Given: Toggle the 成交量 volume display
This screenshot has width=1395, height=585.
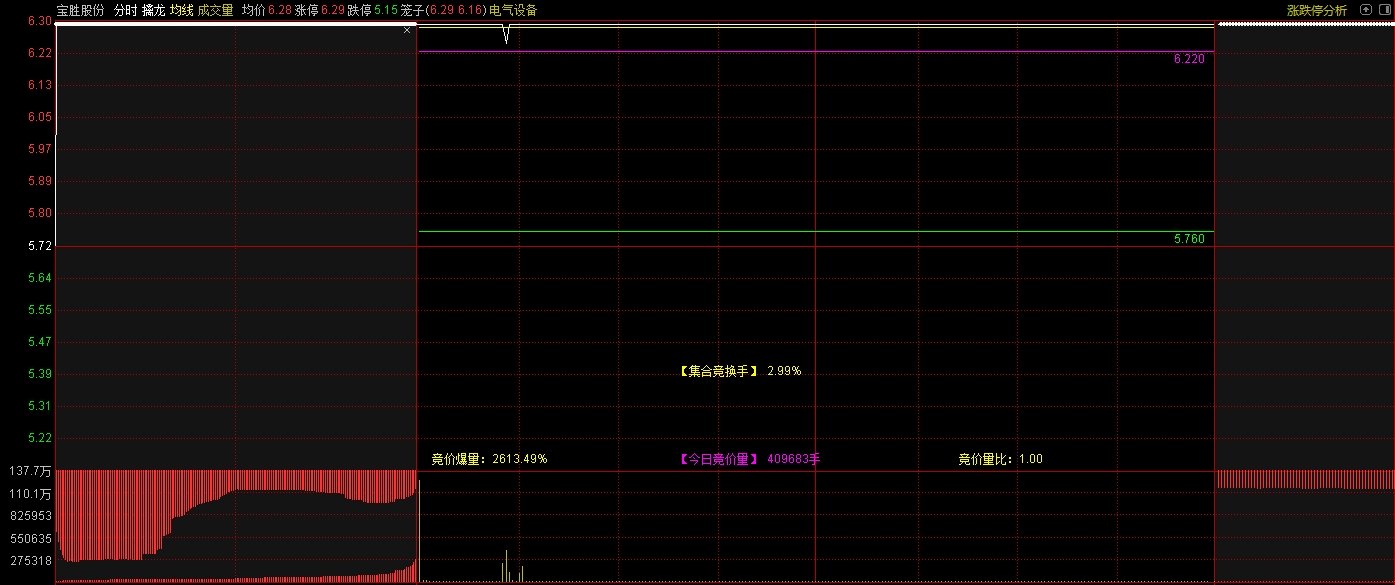Looking at the screenshot, I should (215, 10).
